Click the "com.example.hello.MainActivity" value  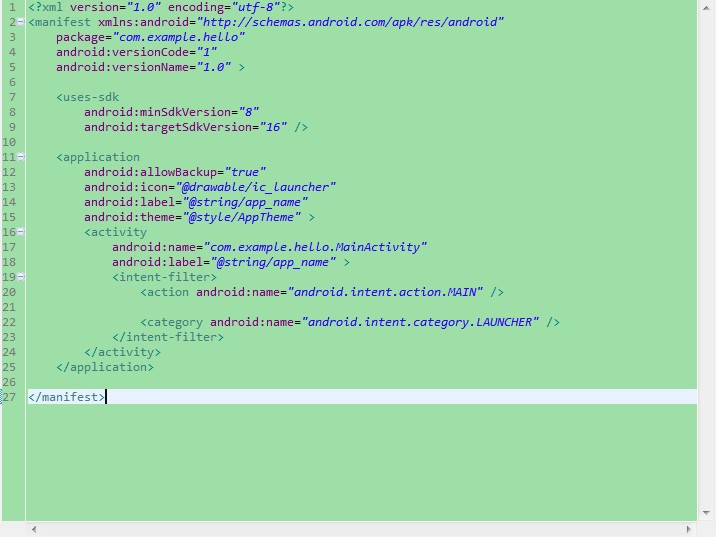315,247
